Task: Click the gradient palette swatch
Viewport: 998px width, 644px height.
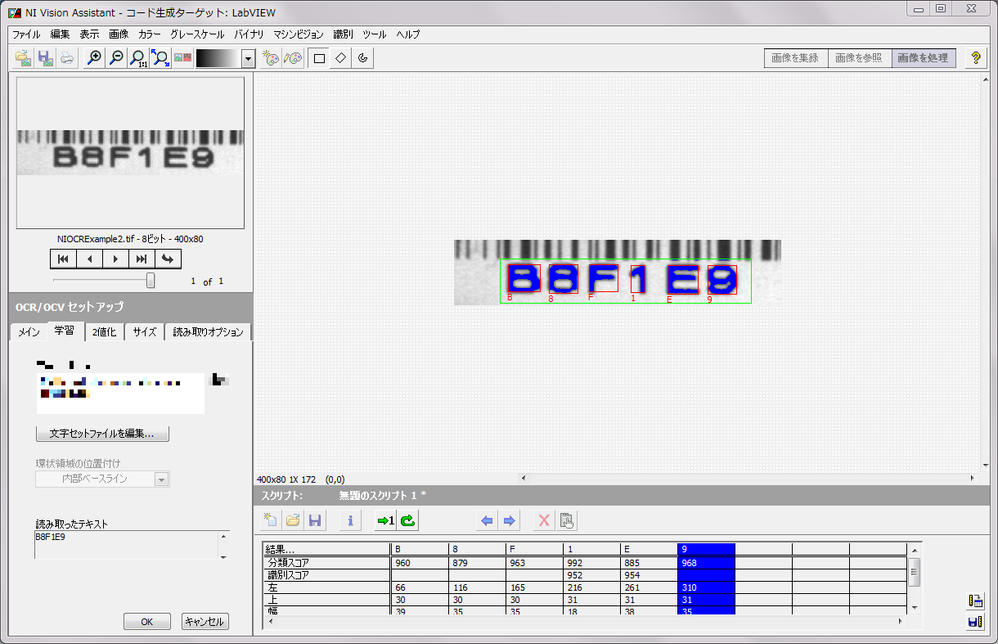Action: click(218, 59)
